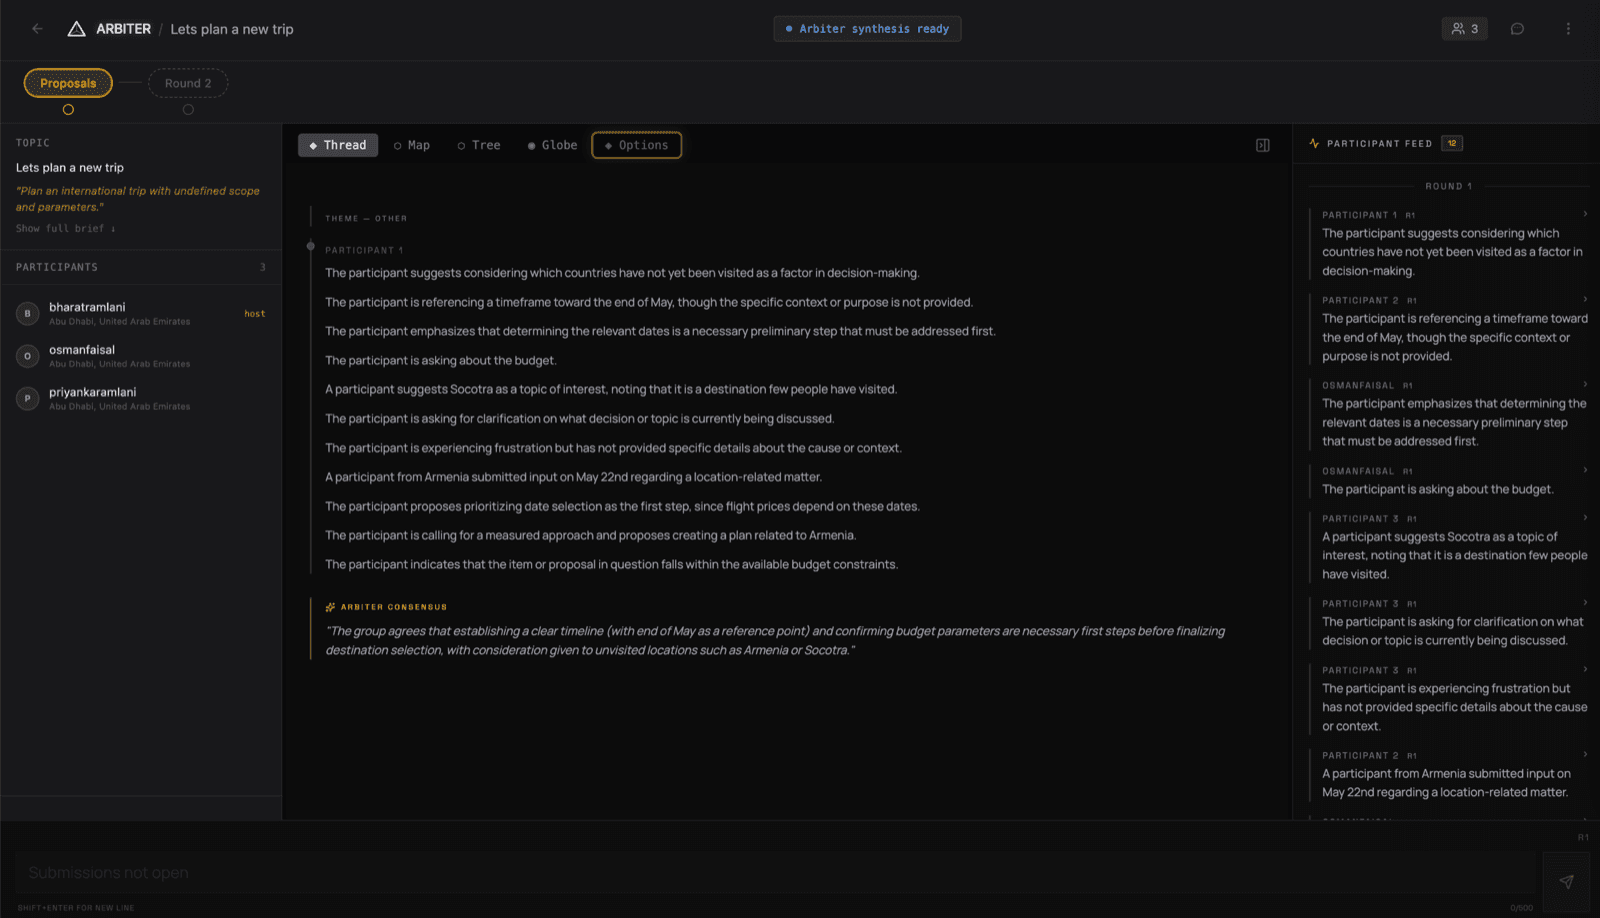Toggle the side panel collapse icon

pyautogui.click(x=1263, y=145)
